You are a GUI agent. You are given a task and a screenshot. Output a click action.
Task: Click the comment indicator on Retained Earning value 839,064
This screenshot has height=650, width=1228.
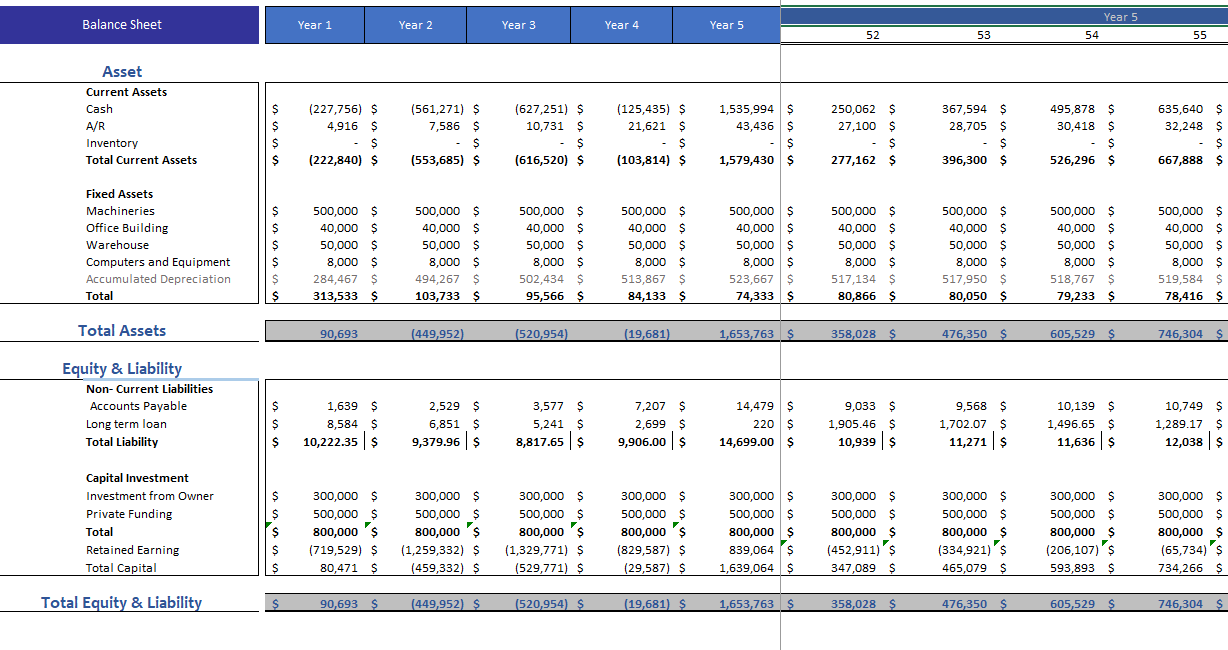(x=784, y=544)
